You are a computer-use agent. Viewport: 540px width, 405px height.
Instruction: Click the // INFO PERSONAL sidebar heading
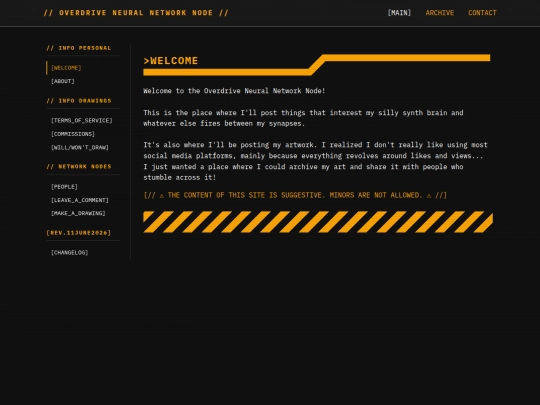tap(79, 48)
